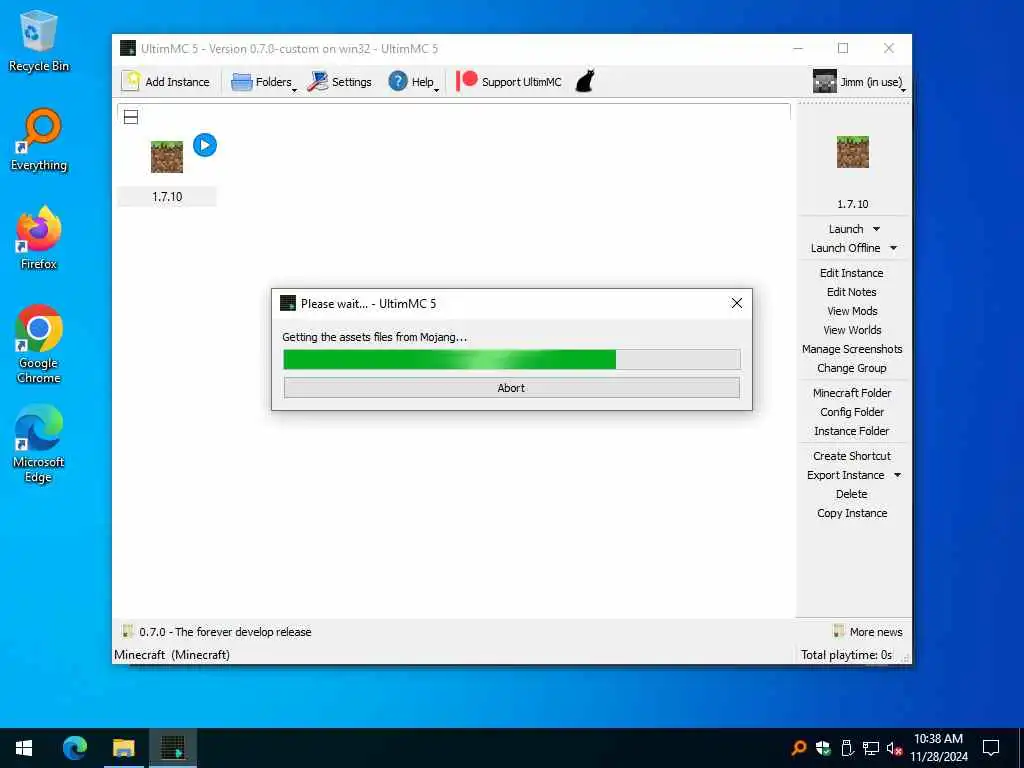Select the Microsoft Edge desktop shortcut

click(39, 443)
